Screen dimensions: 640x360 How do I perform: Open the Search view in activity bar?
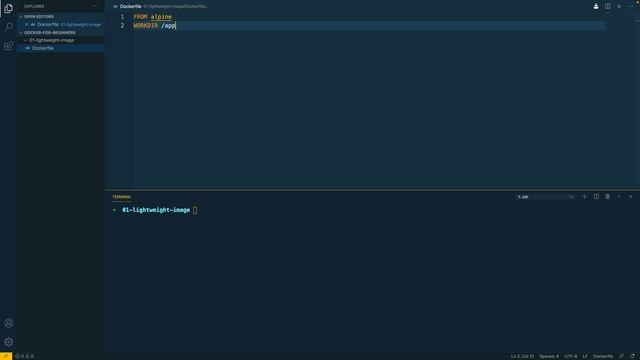pos(8,27)
